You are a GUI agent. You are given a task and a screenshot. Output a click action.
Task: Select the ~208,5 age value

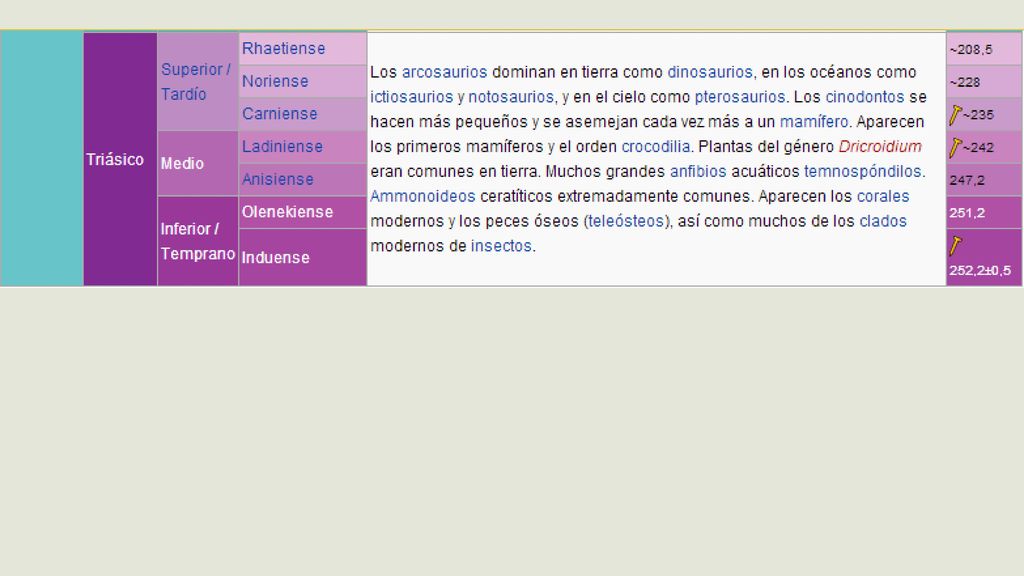tap(971, 50)
